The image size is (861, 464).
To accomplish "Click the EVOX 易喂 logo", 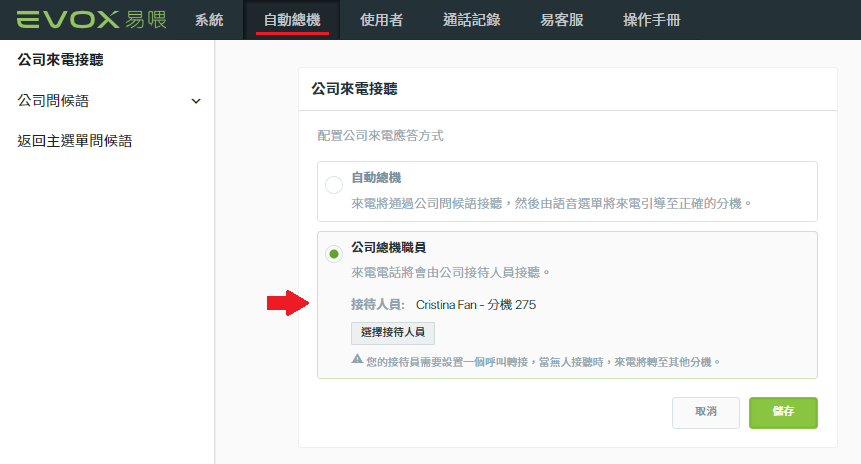I will [x=91, y=20].
